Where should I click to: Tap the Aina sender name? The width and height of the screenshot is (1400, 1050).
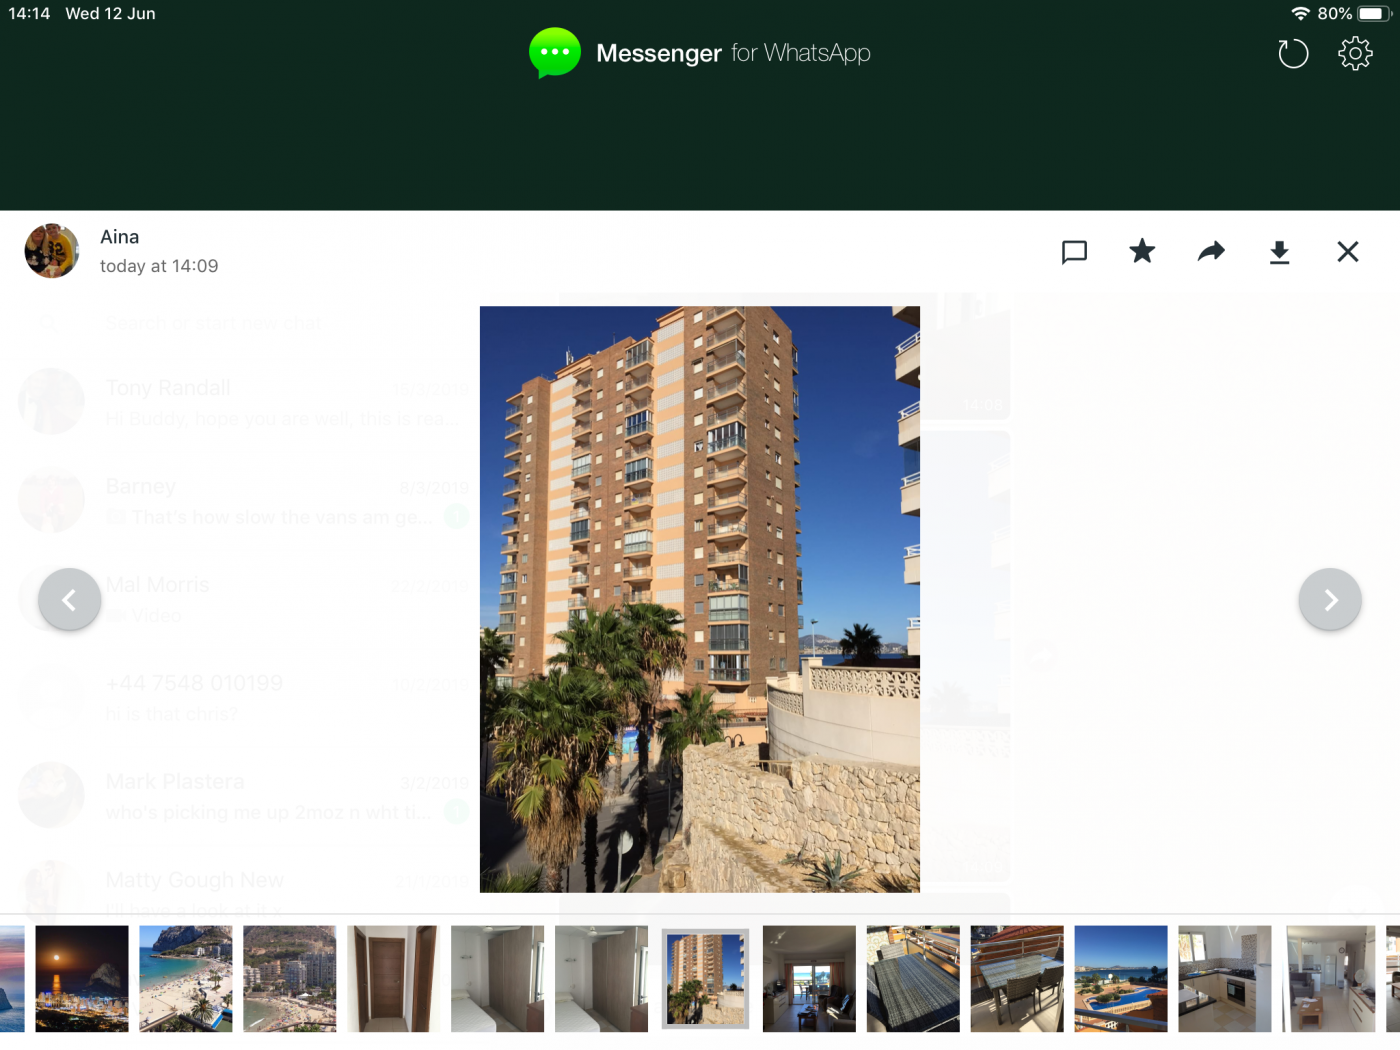coord(120,237)
